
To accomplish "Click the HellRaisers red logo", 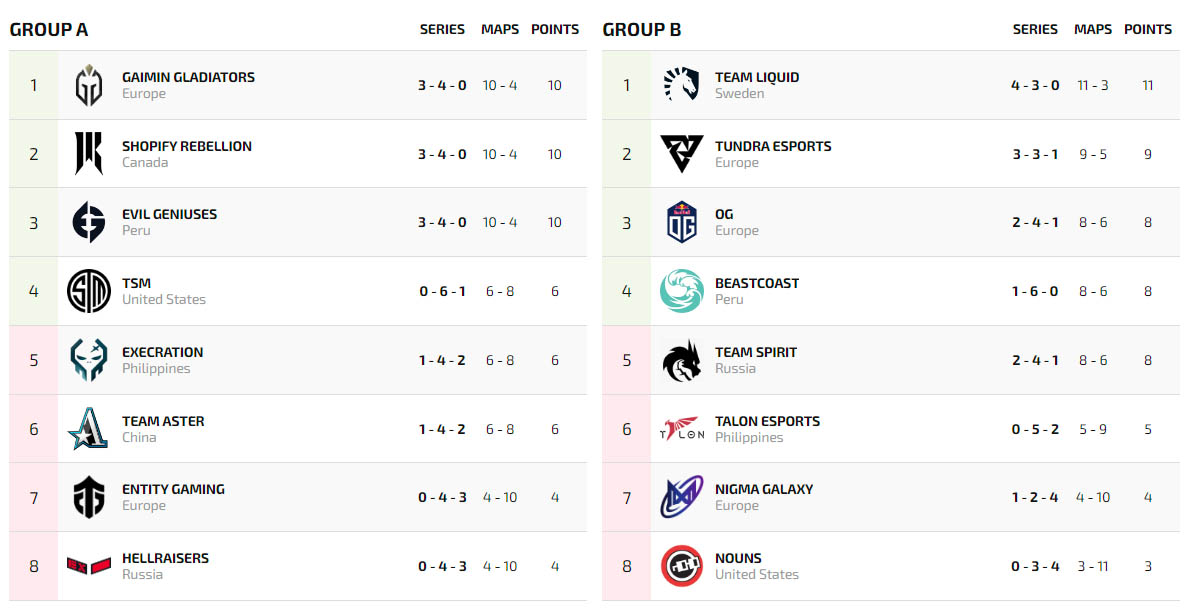I will coord(89,566).
